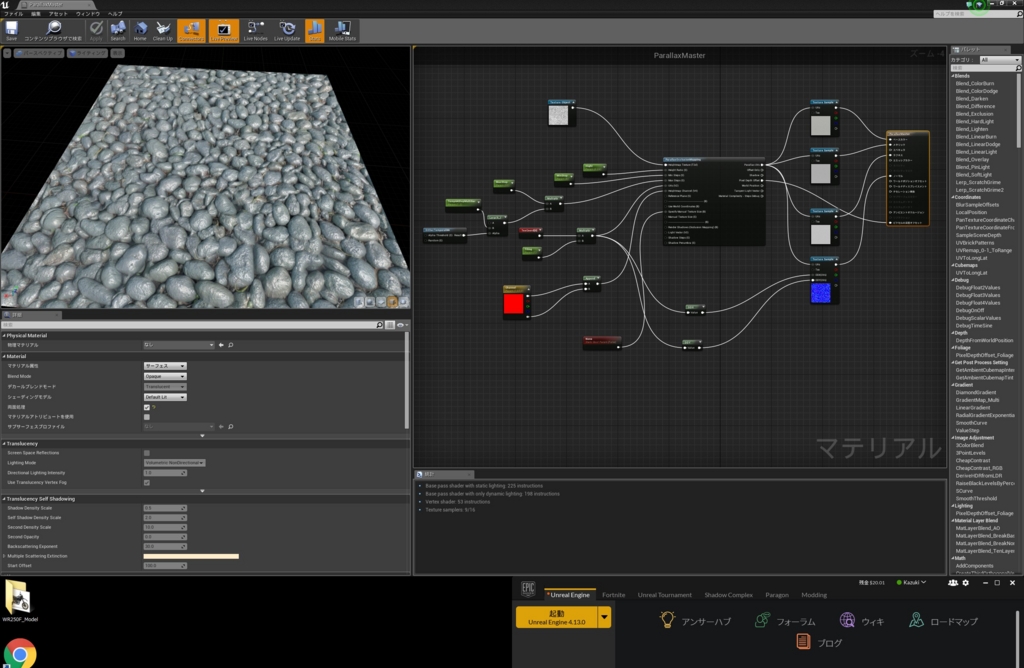The height and width of the screenshot is (668, 1024).
Task: Open the Multiple Scattering Extinction color swatch
Action: (x=191, y=556)
